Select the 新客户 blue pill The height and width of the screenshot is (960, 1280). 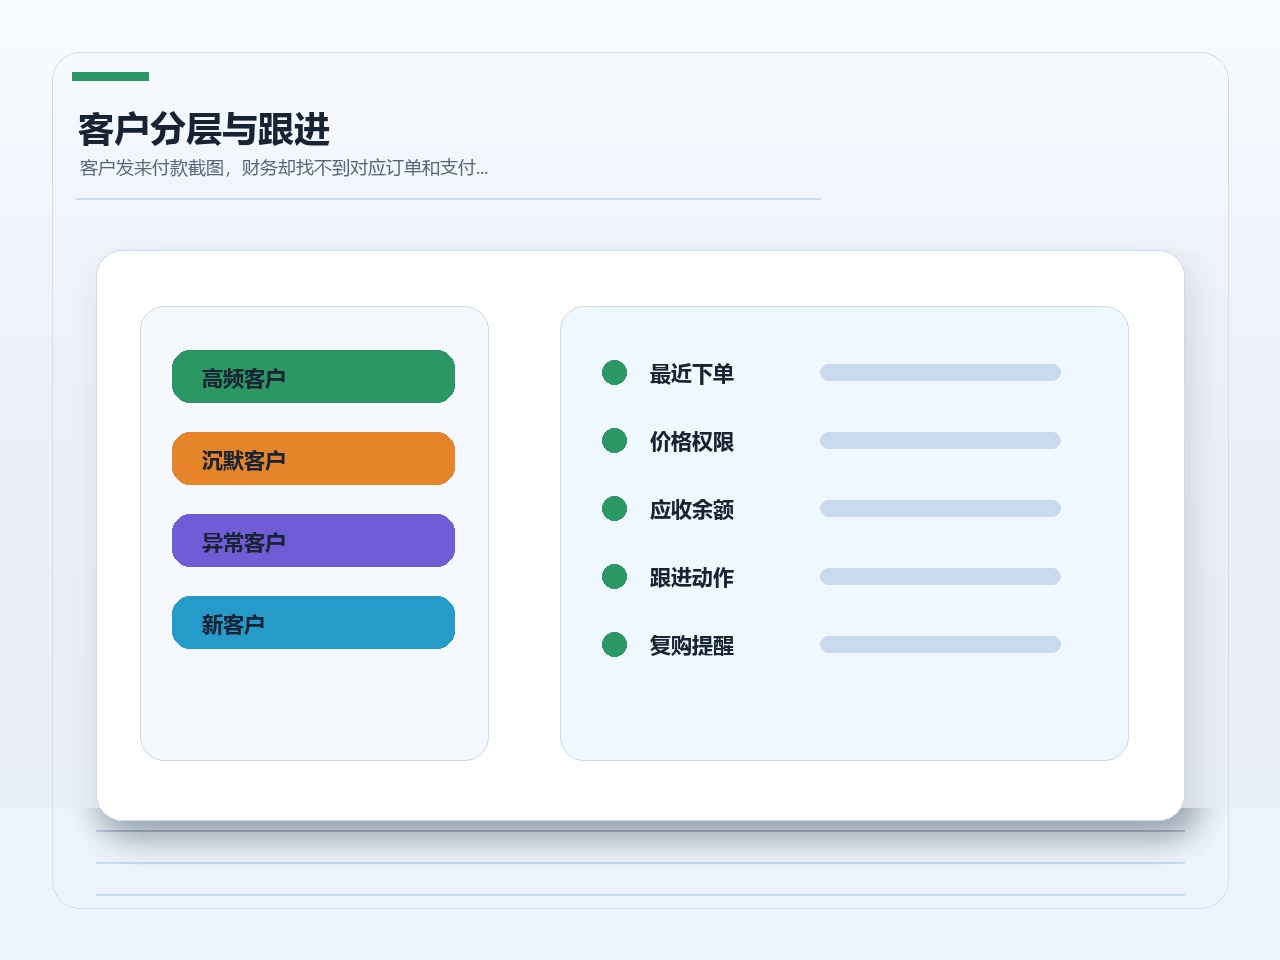pyautogui.click(x=313, y=623)
